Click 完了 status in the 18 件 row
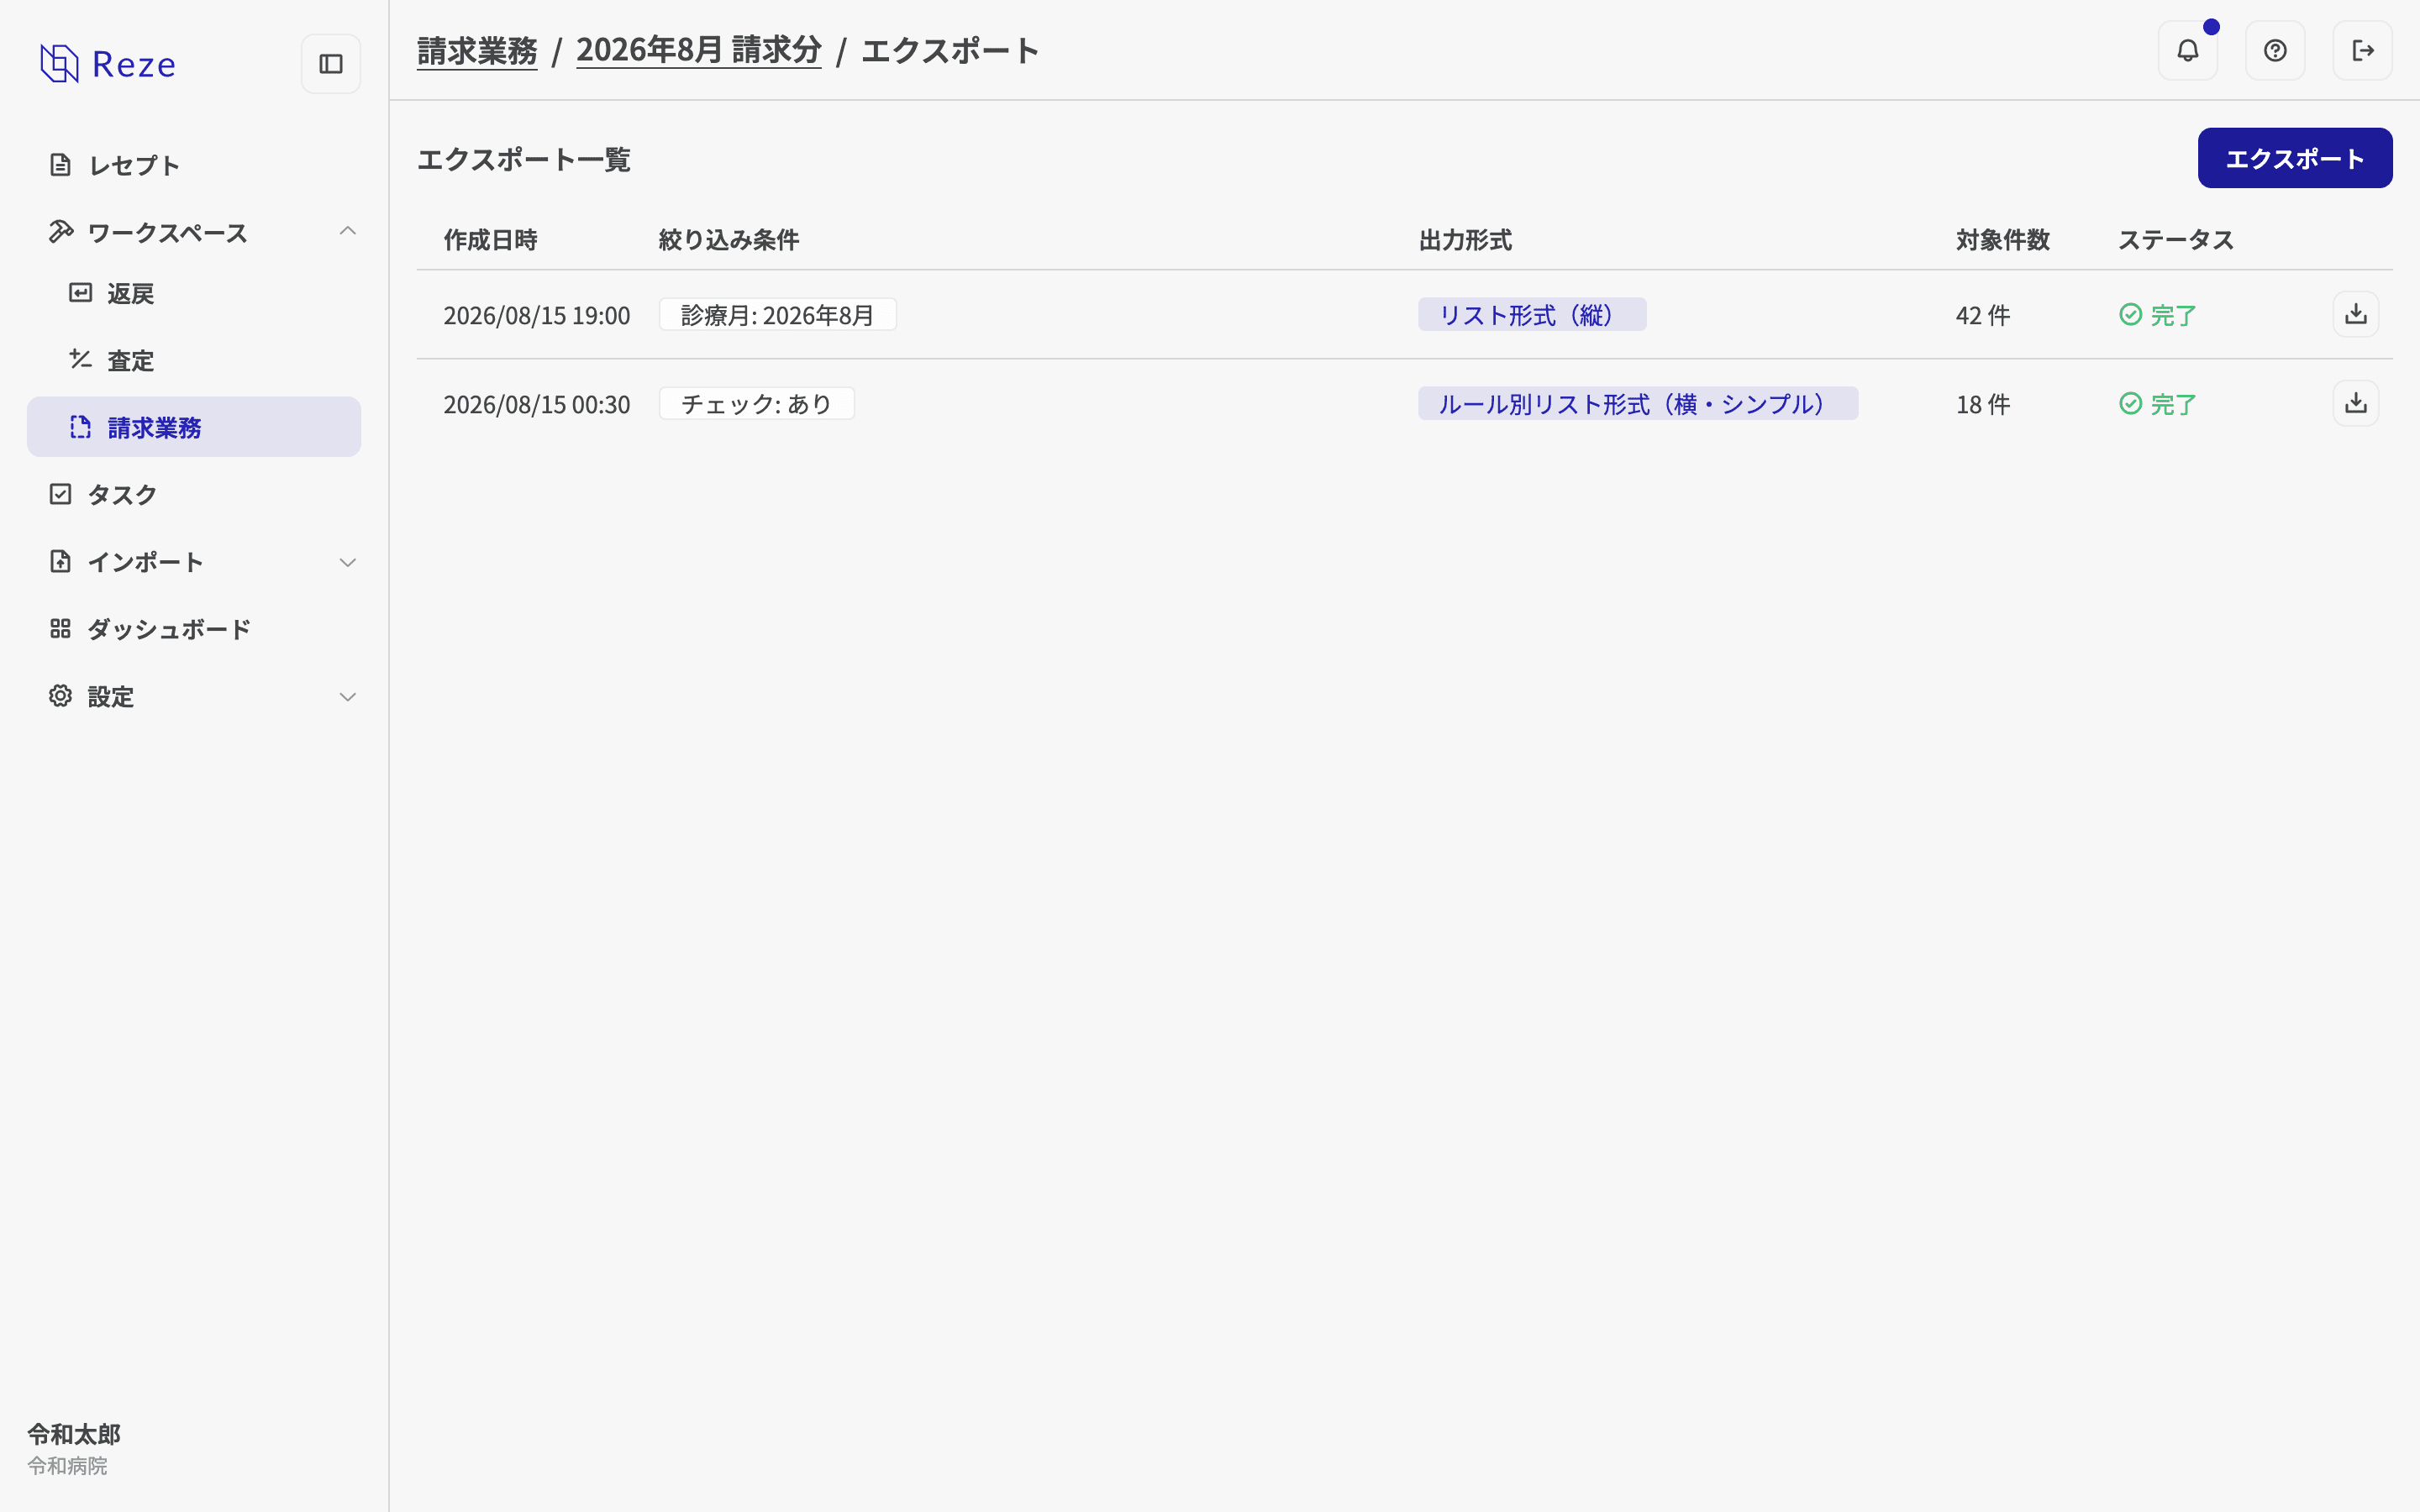Viewport: 2420px width, 1512px height. pos(2158,404)
